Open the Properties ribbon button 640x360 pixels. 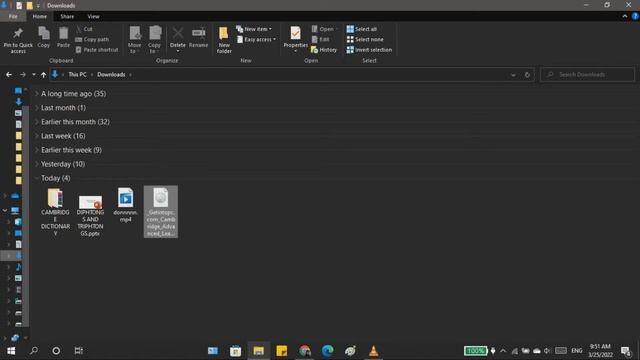click(295, 40)
